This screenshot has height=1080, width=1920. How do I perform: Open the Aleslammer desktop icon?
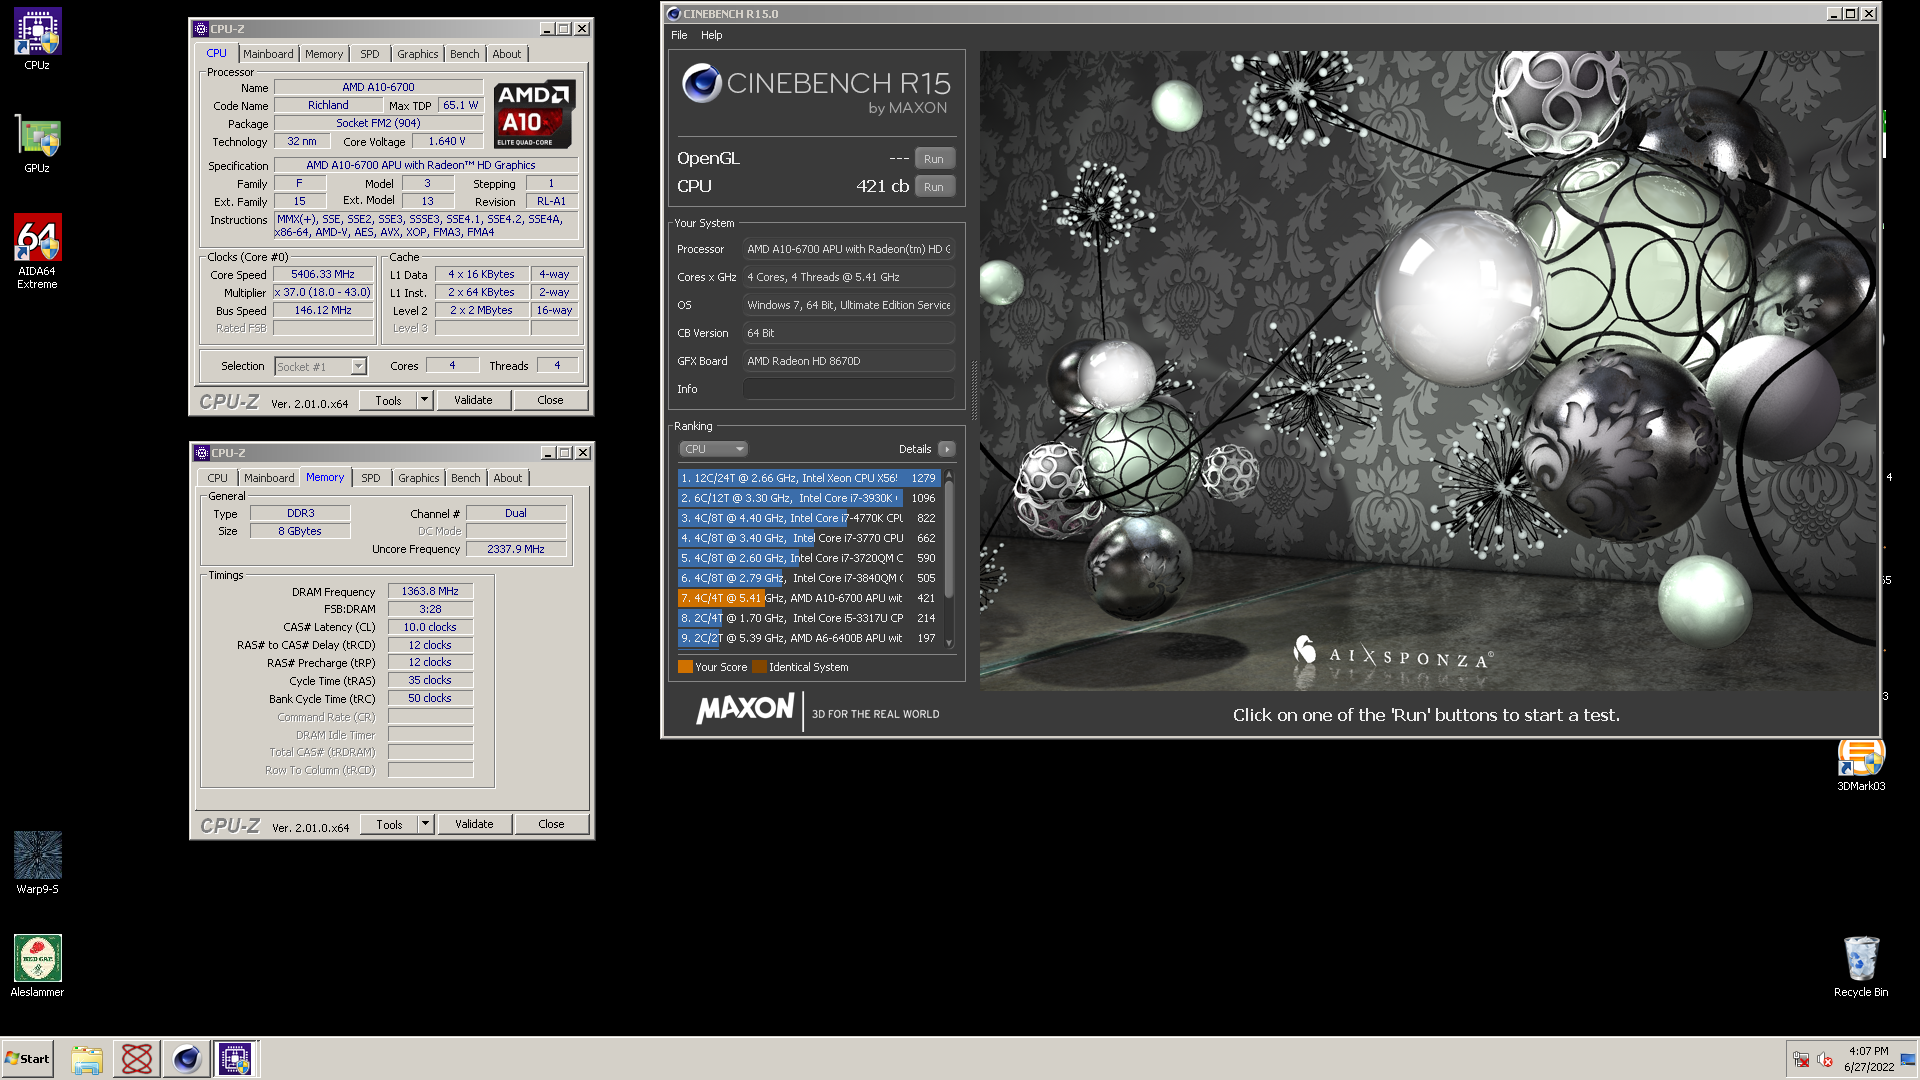point(37,965)
